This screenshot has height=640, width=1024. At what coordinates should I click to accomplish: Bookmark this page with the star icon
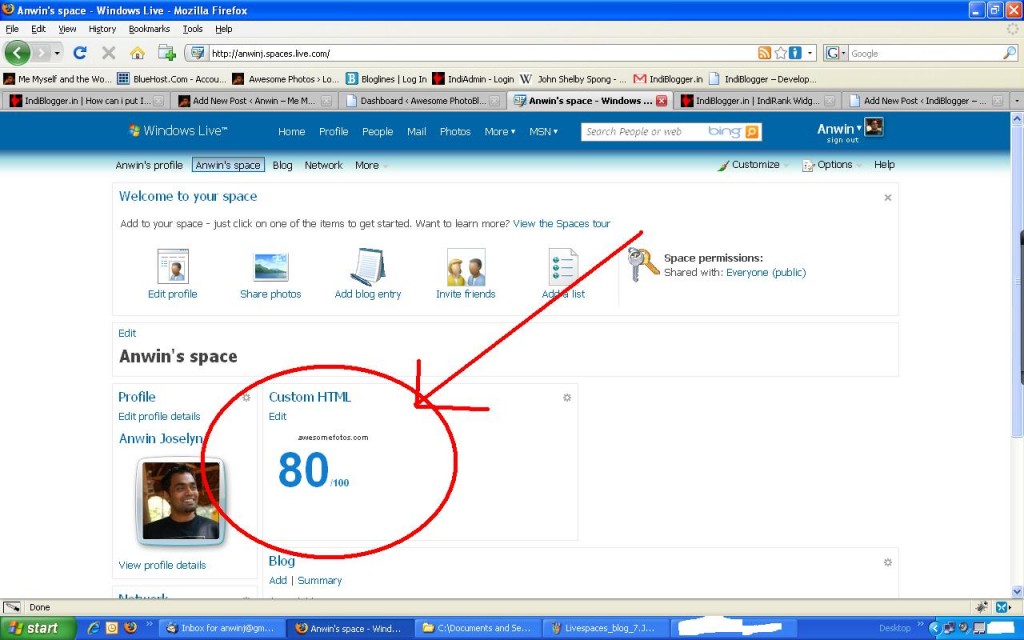780,53
